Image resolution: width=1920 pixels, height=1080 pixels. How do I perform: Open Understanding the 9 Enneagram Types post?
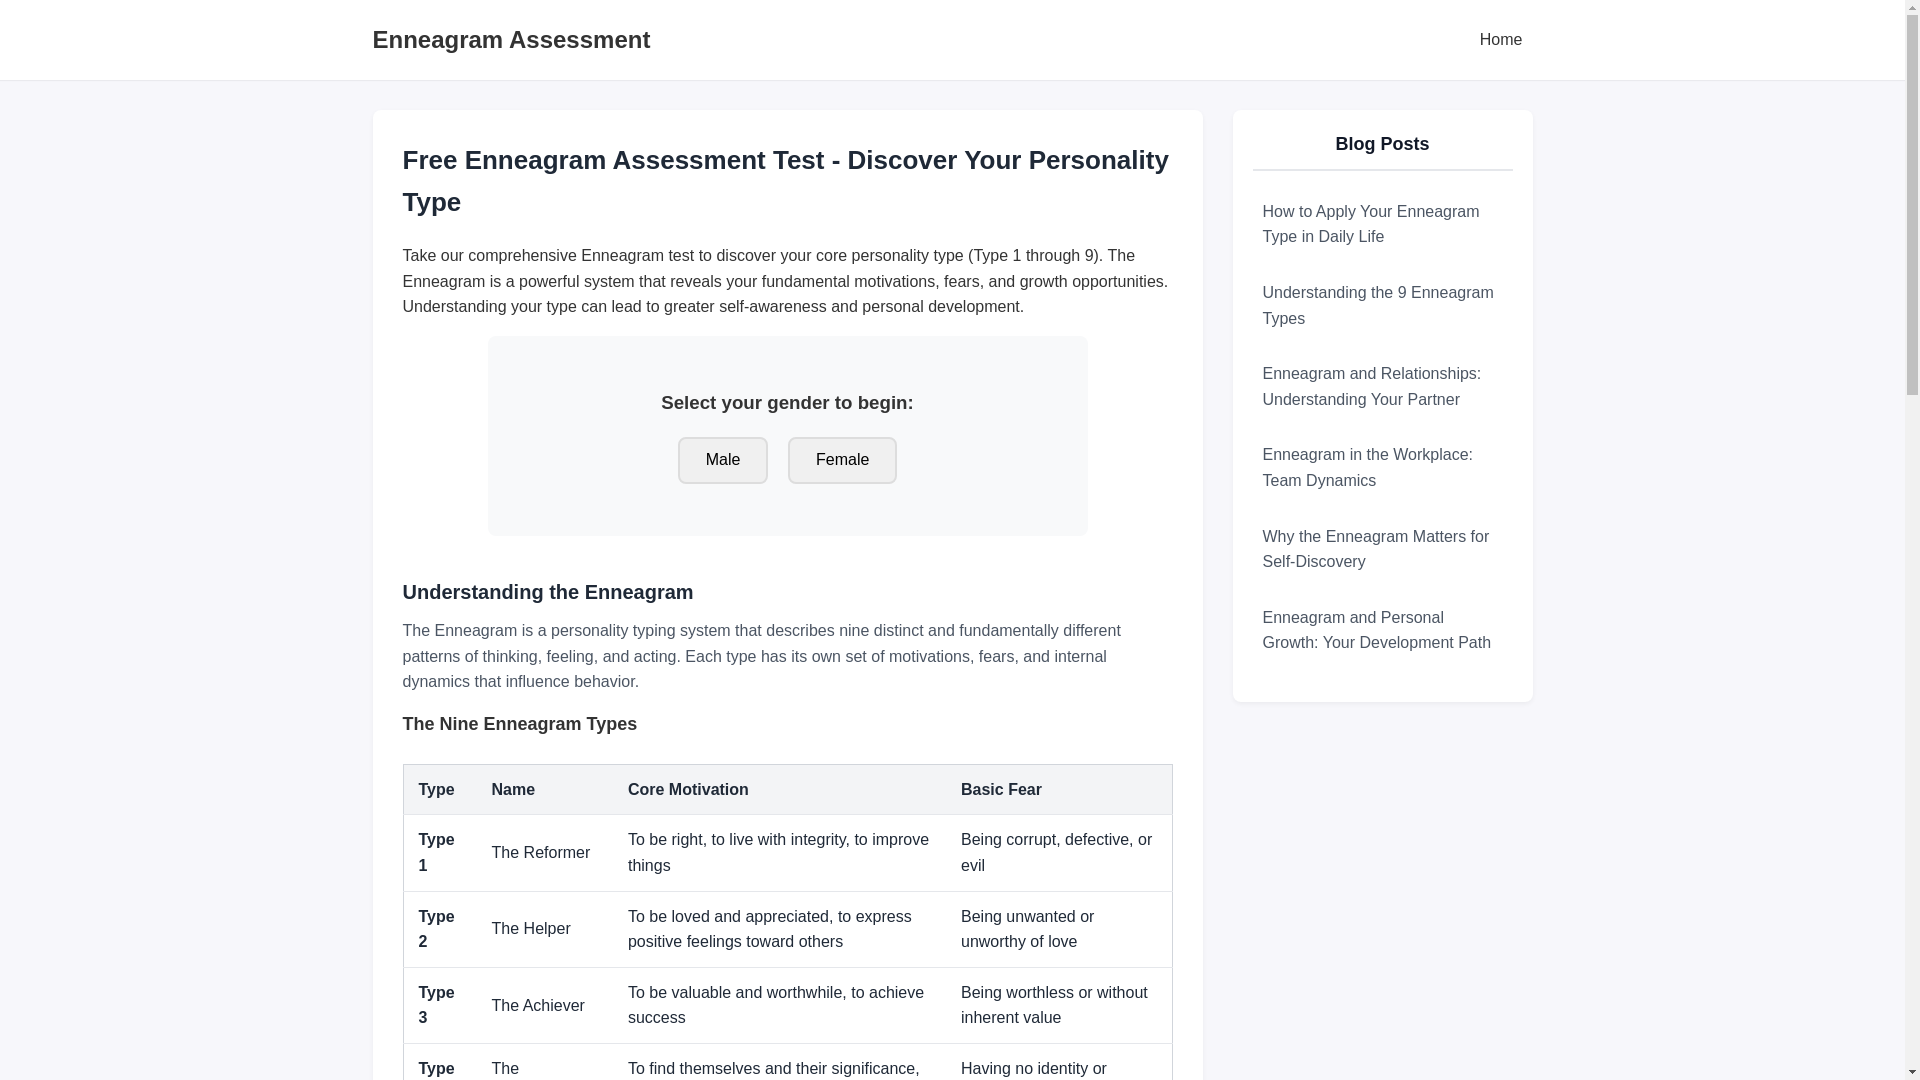[x=1382, y=305]
